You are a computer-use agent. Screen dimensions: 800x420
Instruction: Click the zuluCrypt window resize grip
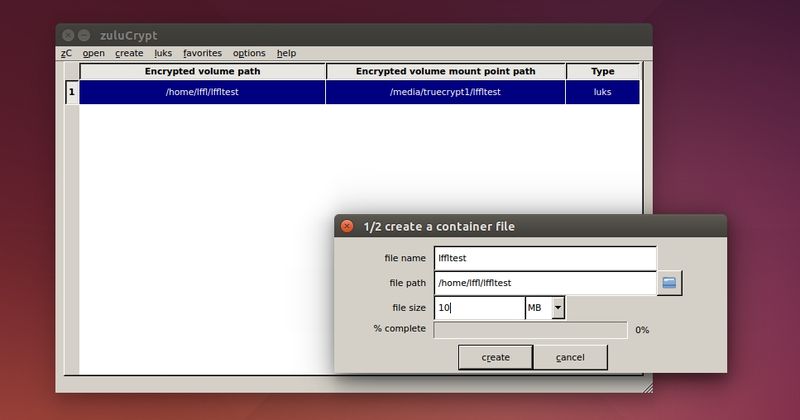(647, 388)
